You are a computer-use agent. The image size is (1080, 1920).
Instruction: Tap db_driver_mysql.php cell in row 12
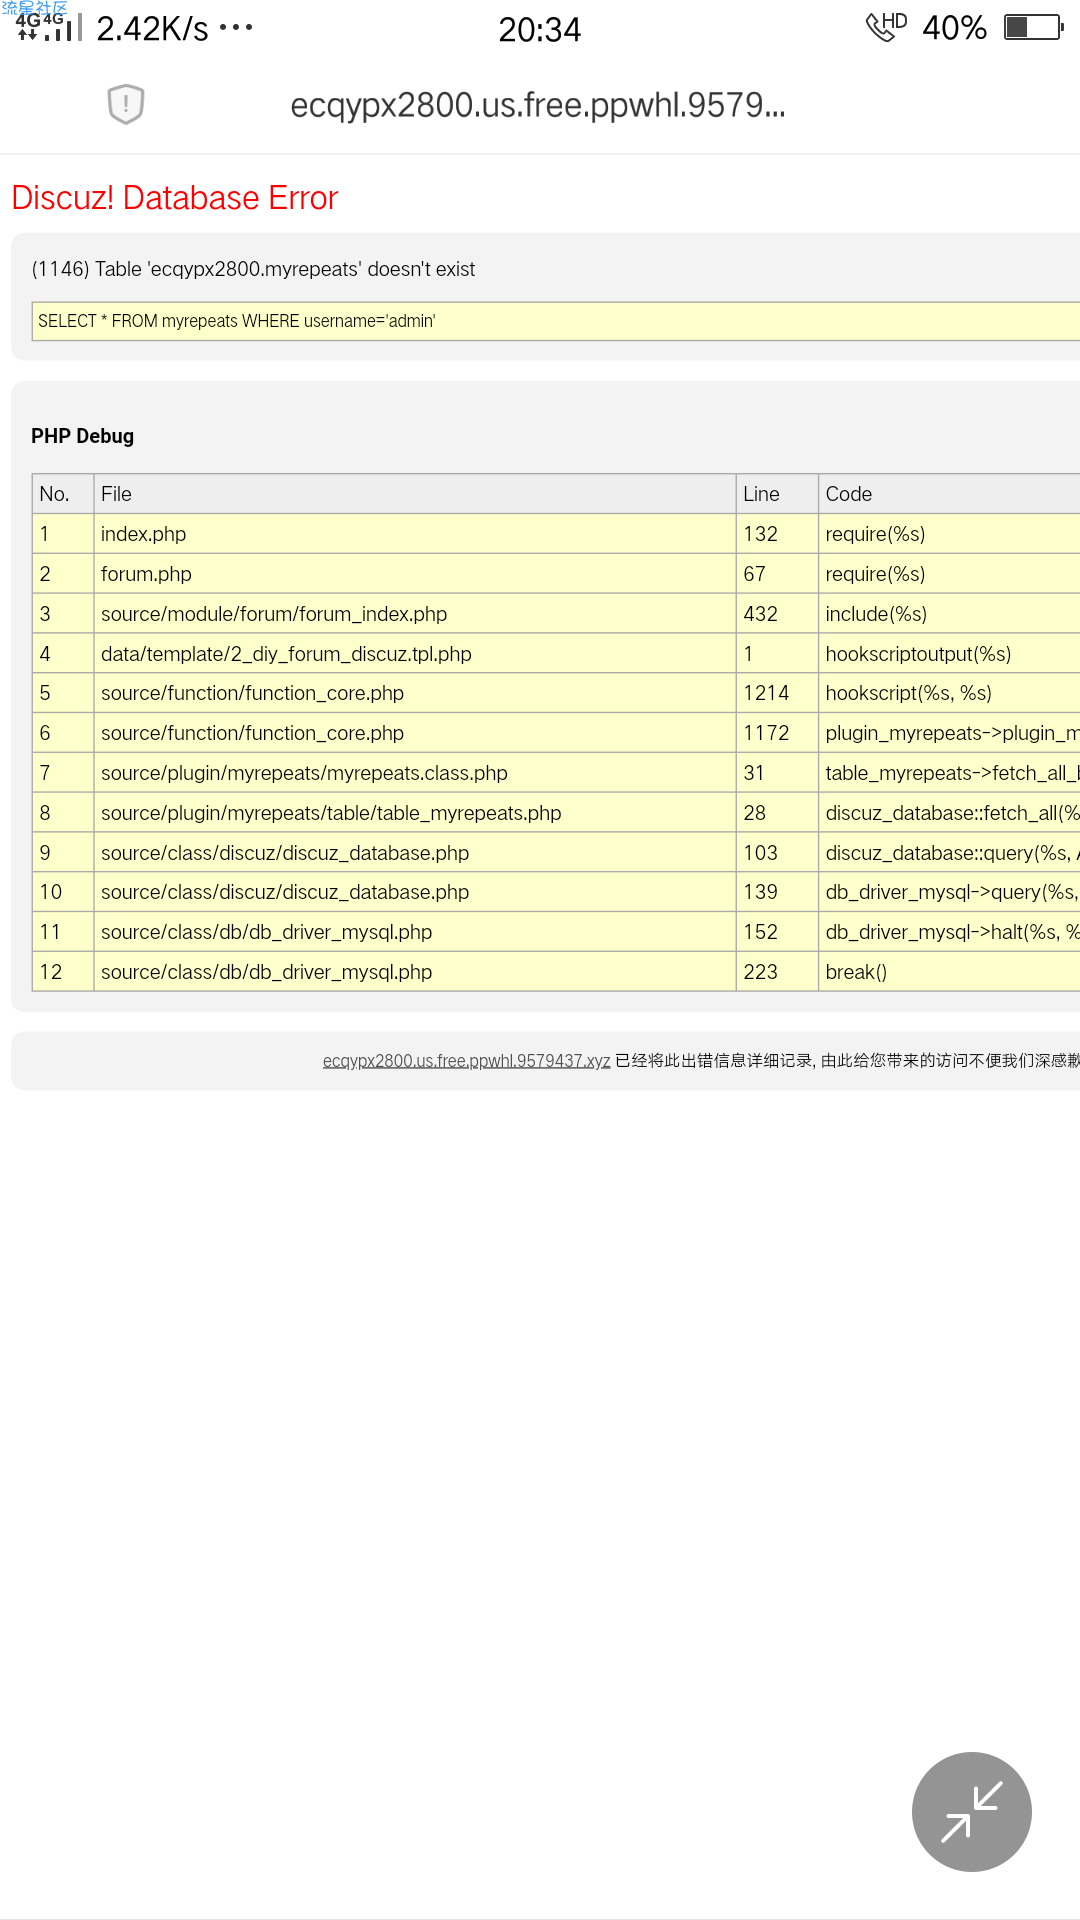click(415, 972)
